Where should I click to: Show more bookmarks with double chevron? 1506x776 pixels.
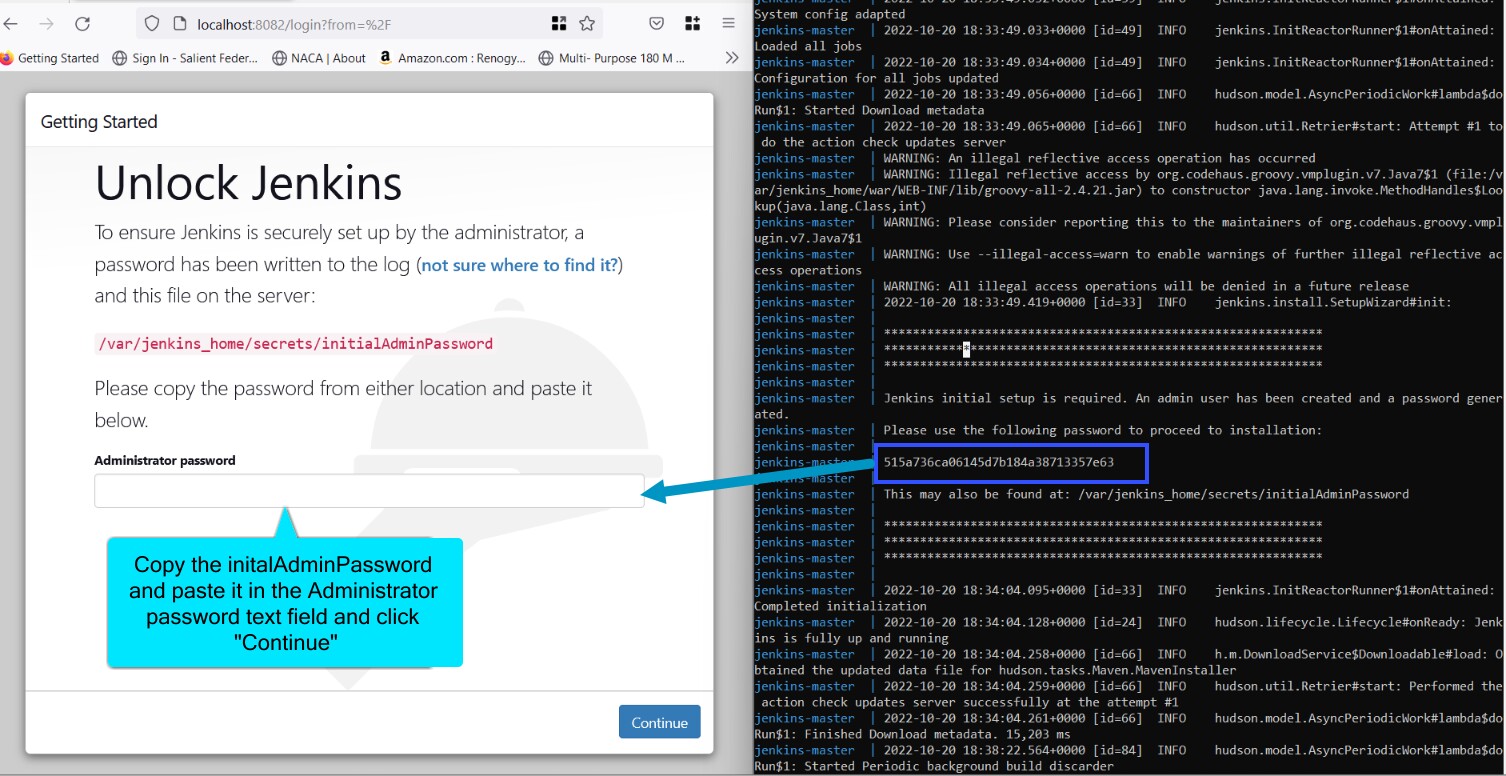[732, 58]
